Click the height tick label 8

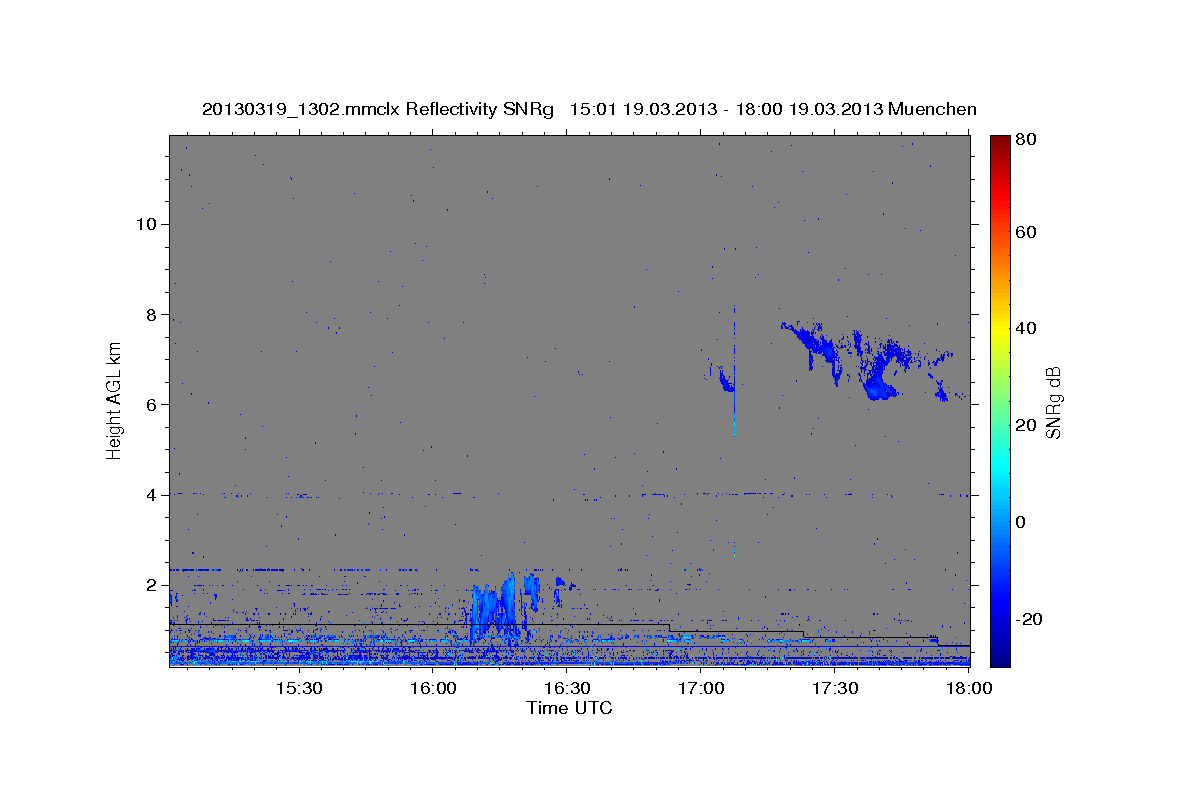(x=149, y=315)
